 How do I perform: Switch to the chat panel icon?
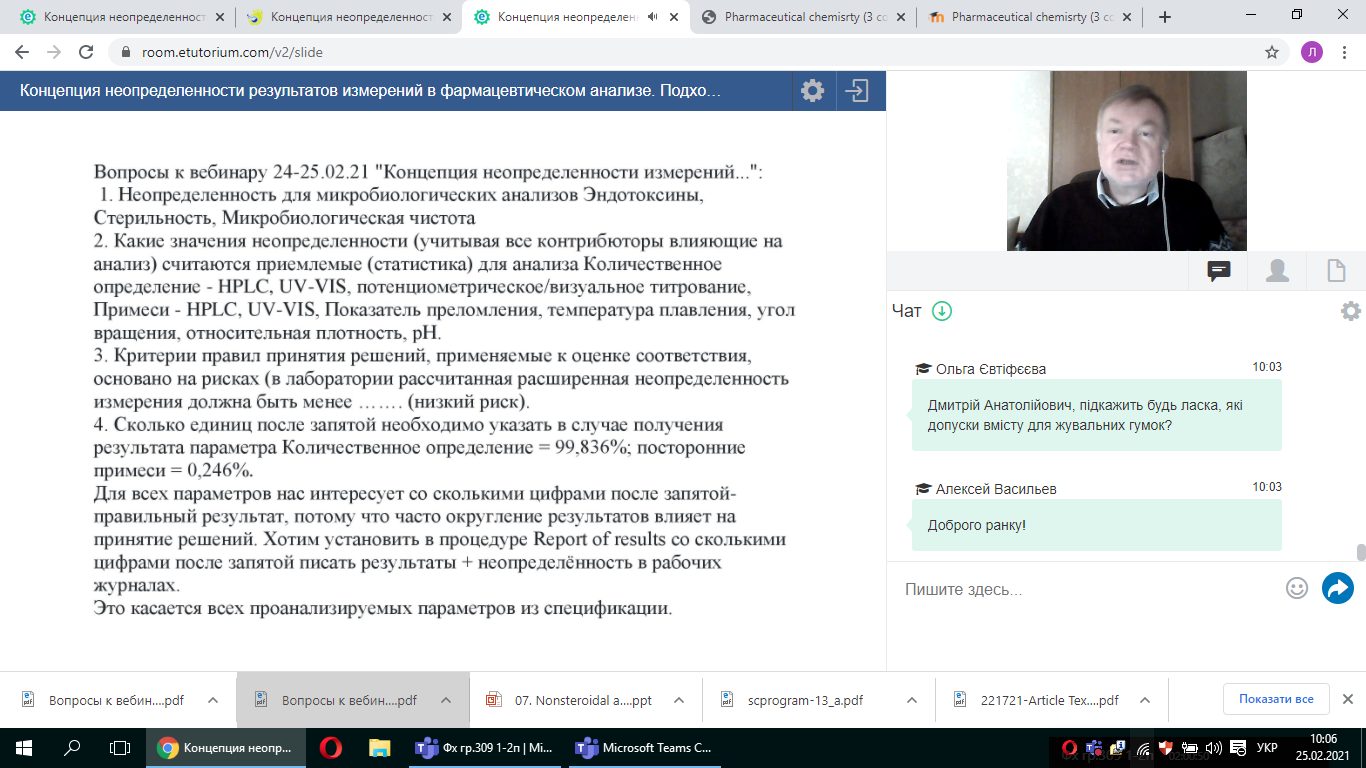pos(1218,271)
